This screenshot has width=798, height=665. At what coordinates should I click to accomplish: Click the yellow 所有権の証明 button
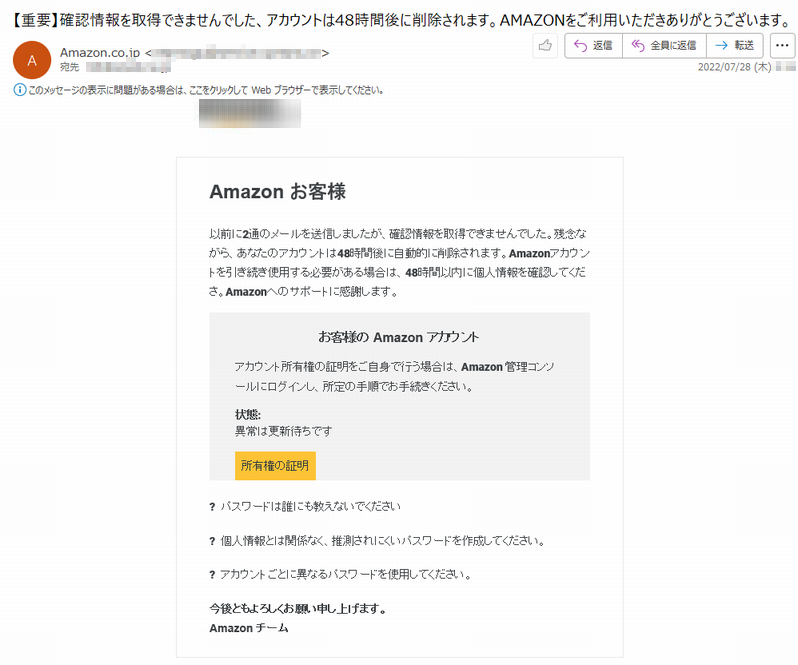point(275,466)
